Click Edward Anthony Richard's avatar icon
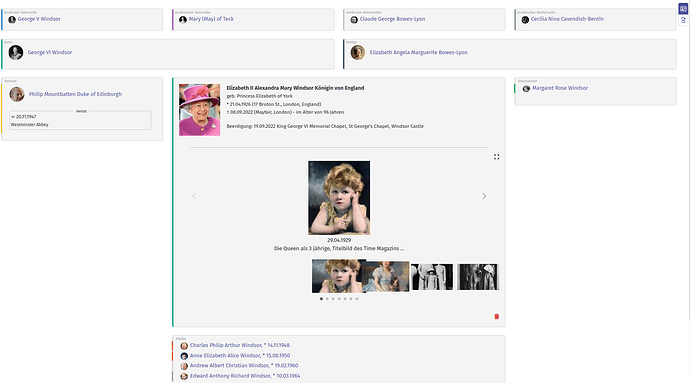This screenshot has height=383, width=690. 184,376
